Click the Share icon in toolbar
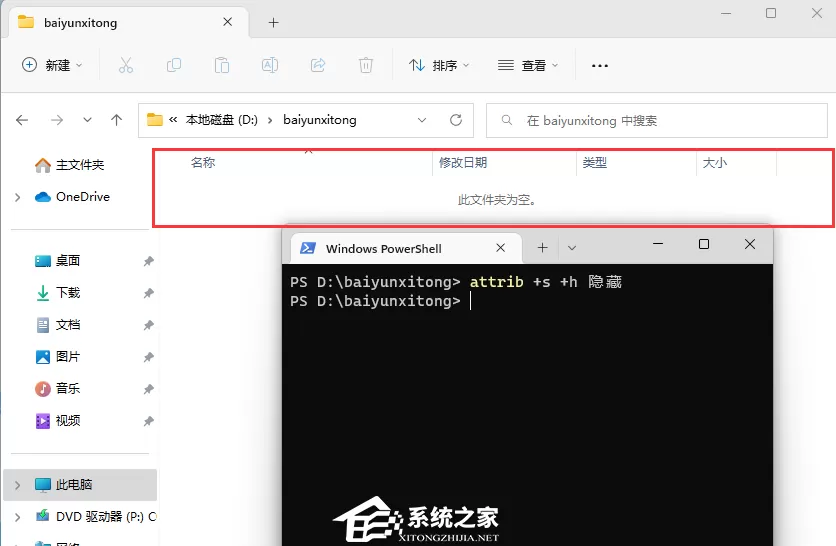836x546 pixels. (x=318, y=66)
